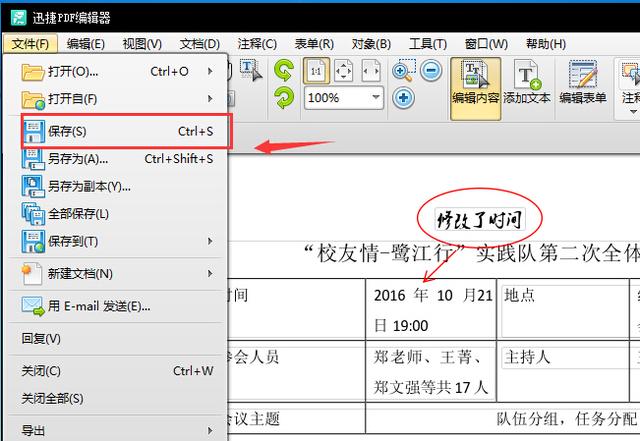Activate the 编辑内容 tool
This screenshot has width=640, height=441.
476,89
